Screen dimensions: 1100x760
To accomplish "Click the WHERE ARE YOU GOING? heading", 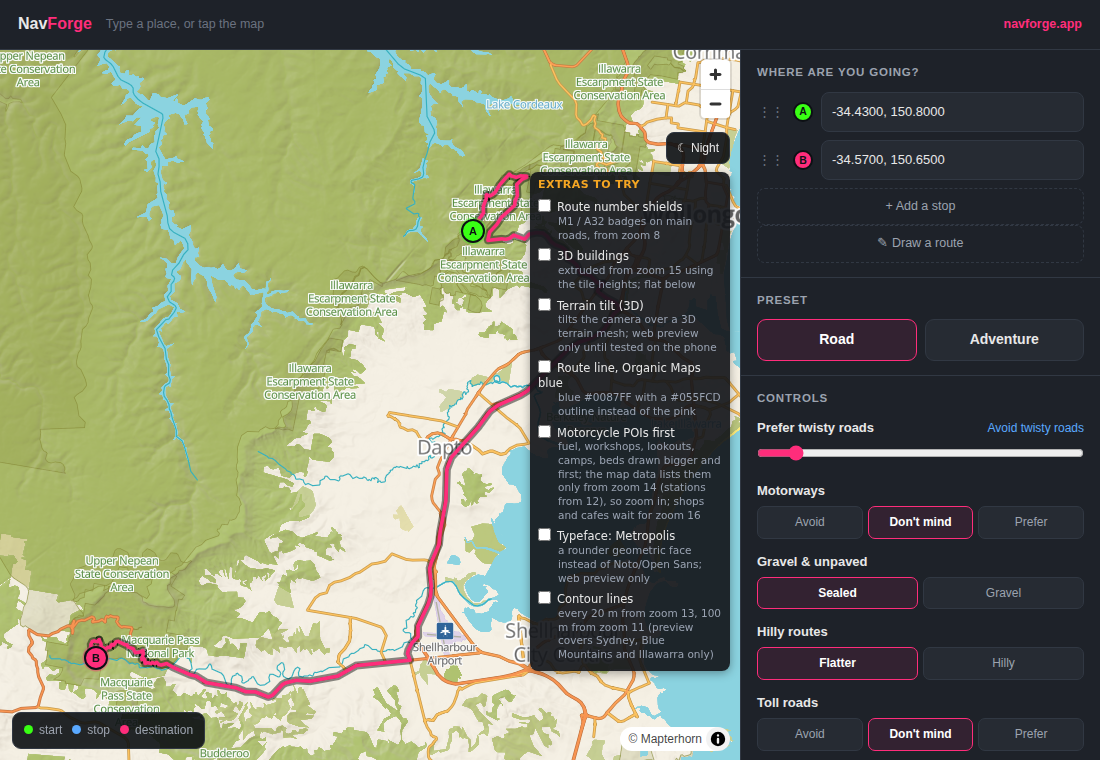I will pyautogui.click(x=838, y=72).
